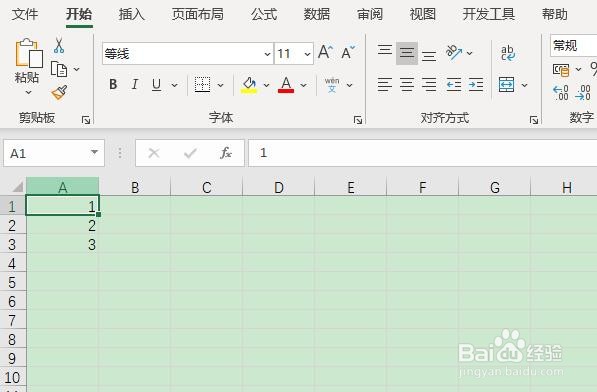
Task: Expand the font name dropdown arrow
Action: pos(268,54)
